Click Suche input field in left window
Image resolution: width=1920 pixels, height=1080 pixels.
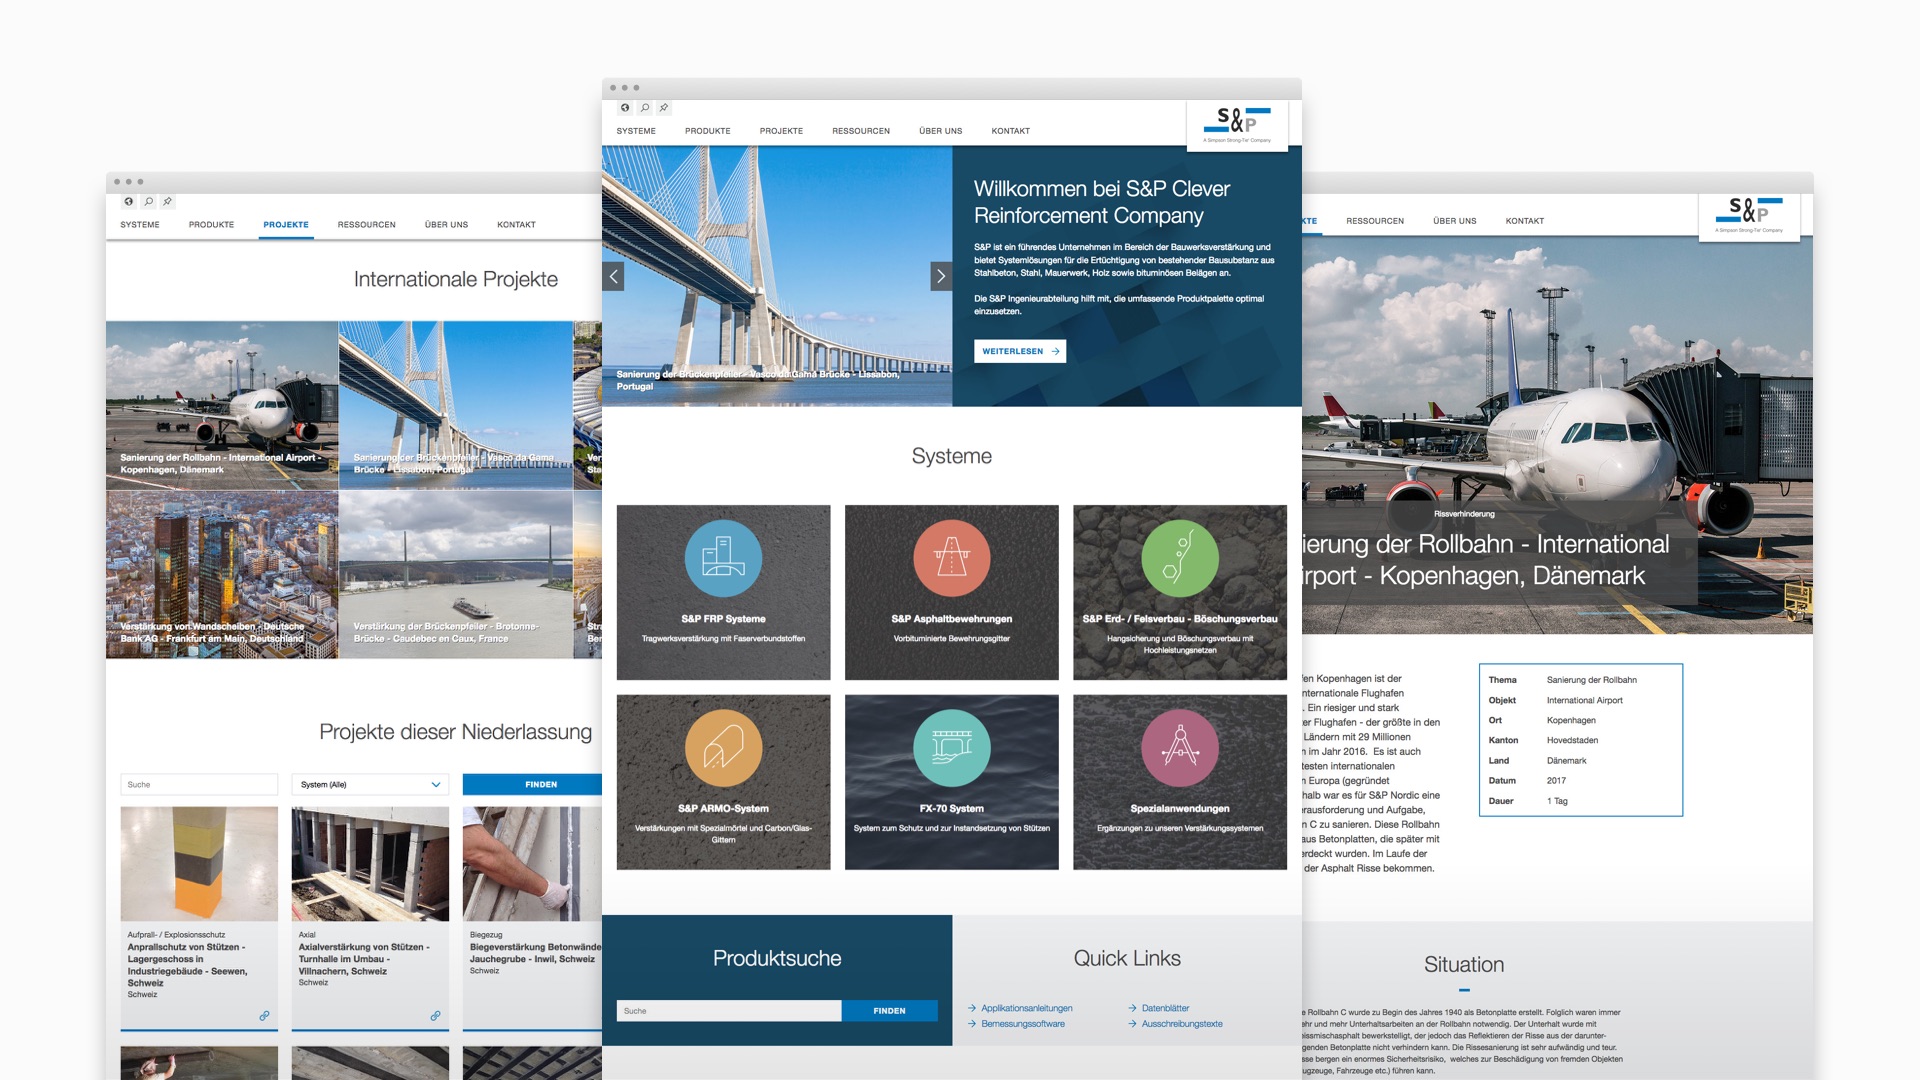[x=199, y=785]
